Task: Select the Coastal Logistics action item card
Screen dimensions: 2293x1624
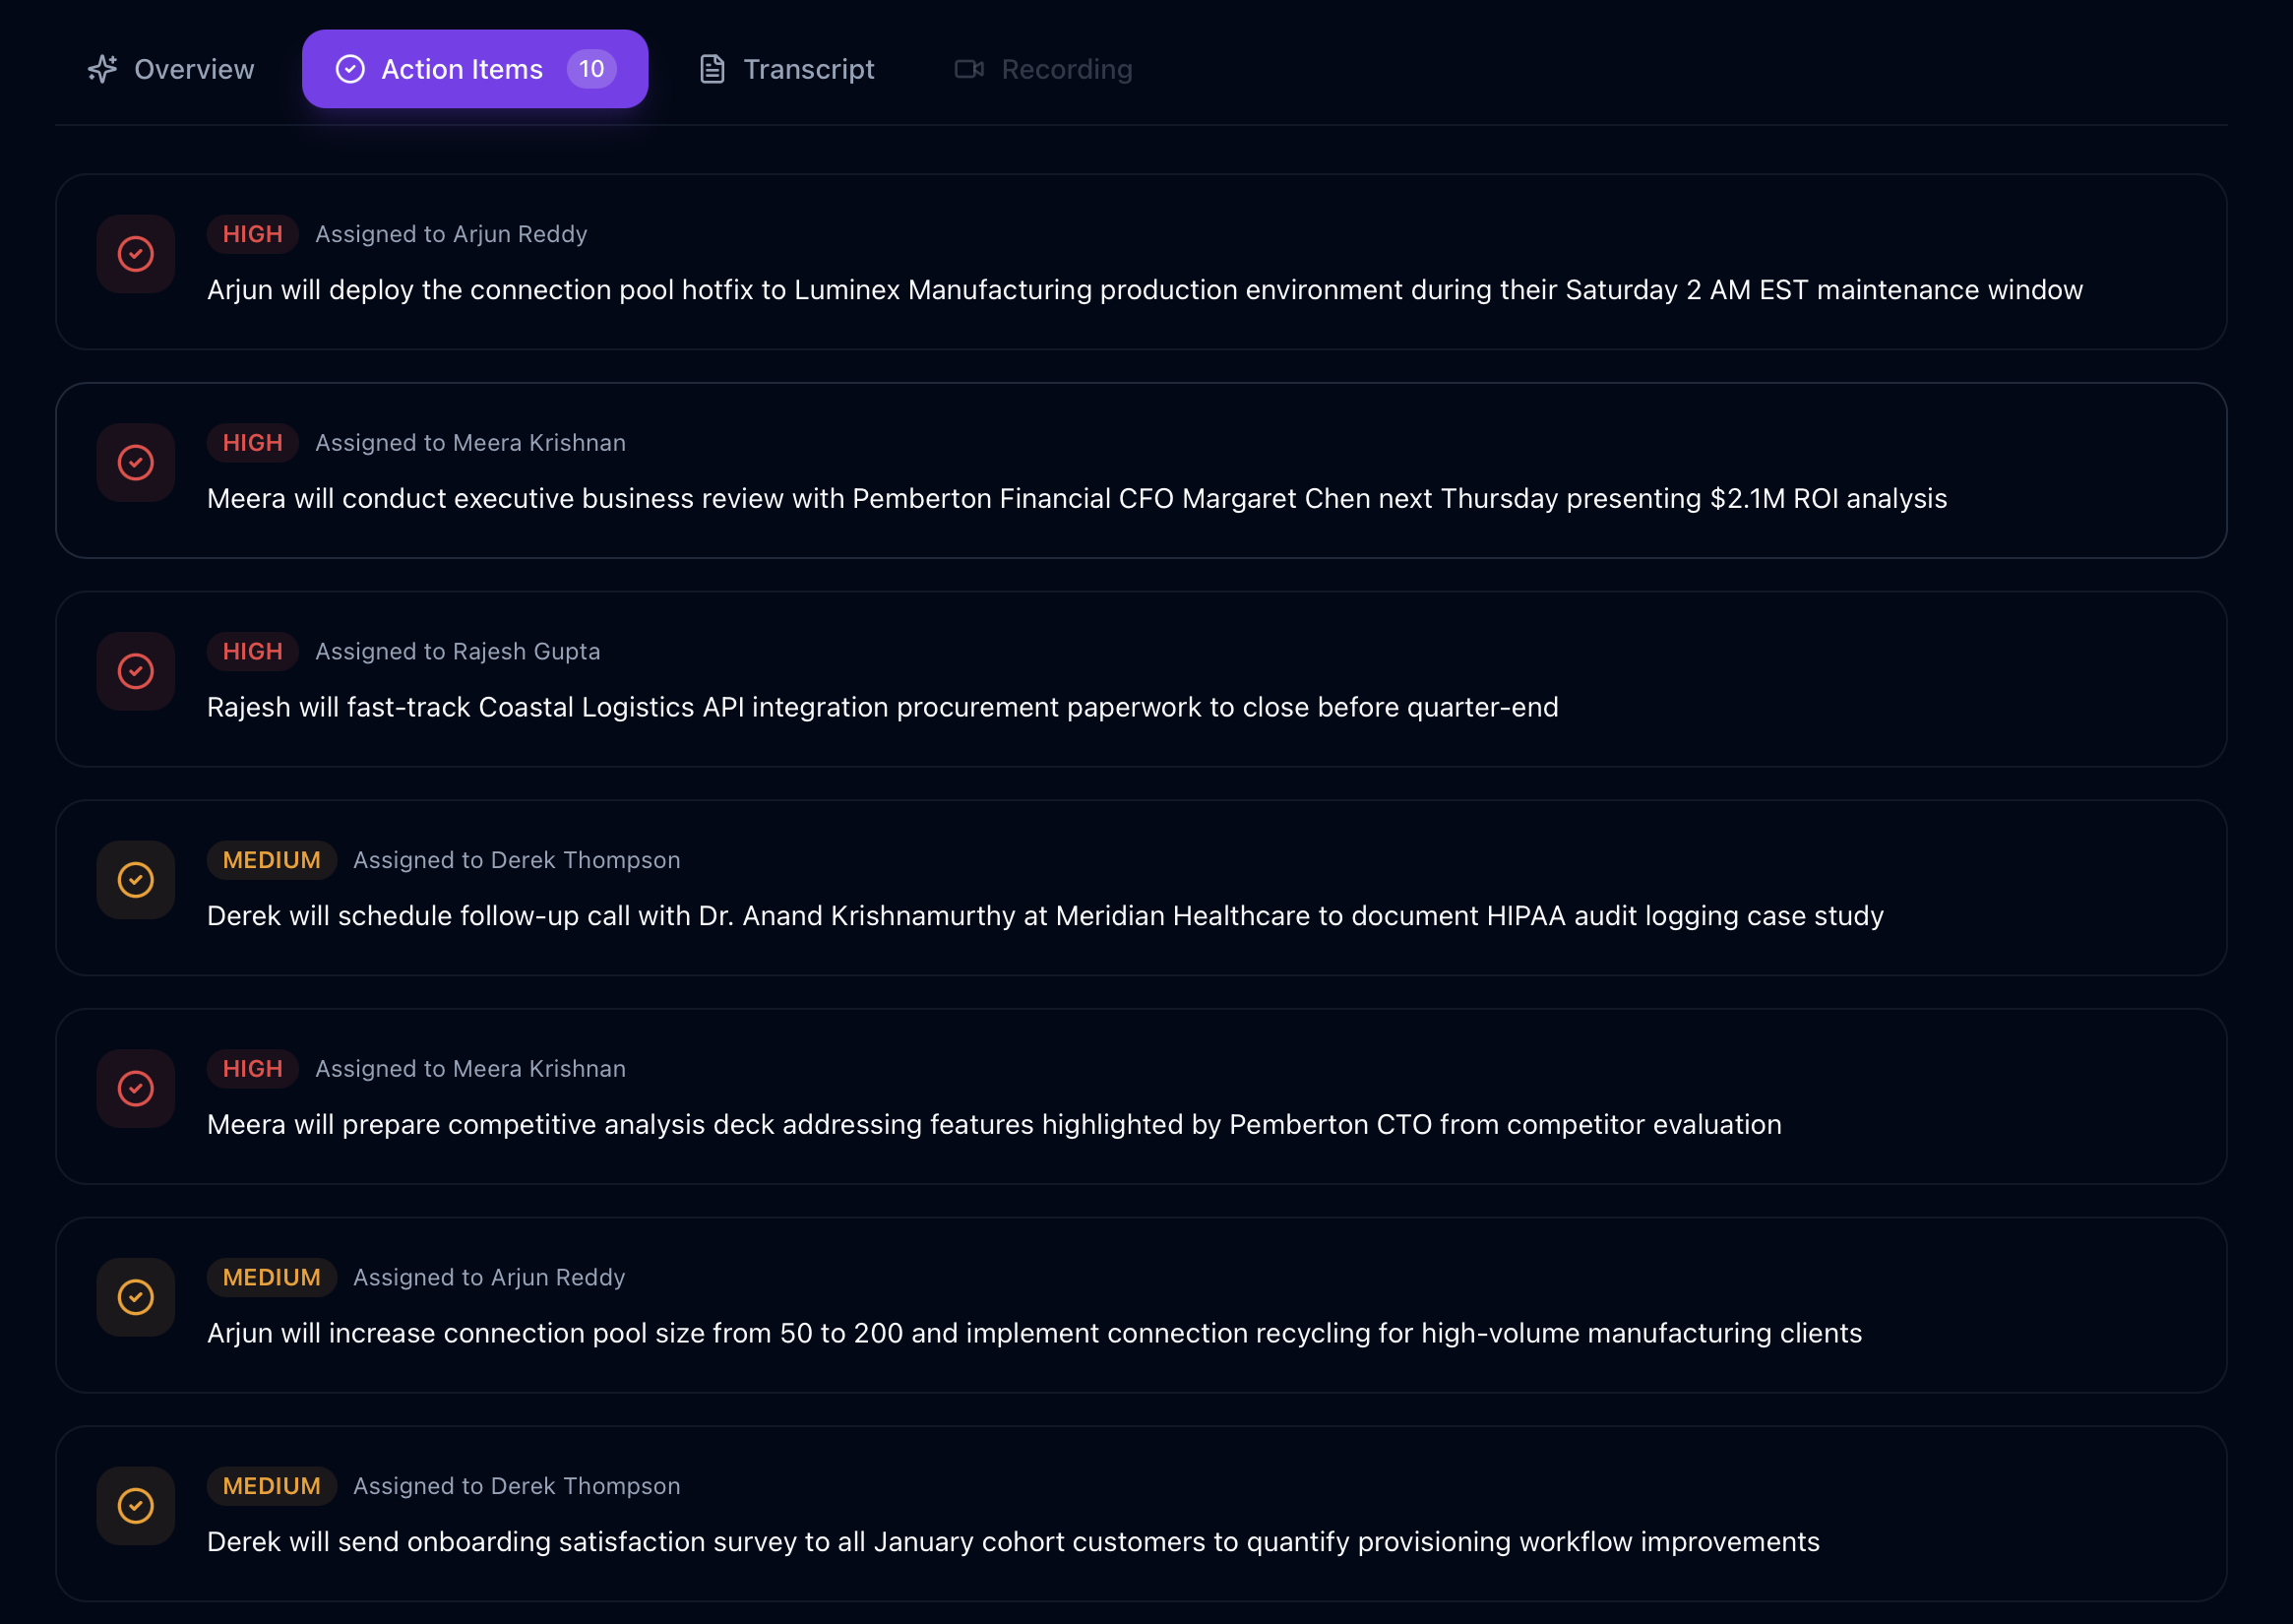Action: (x=1146, y=680)
